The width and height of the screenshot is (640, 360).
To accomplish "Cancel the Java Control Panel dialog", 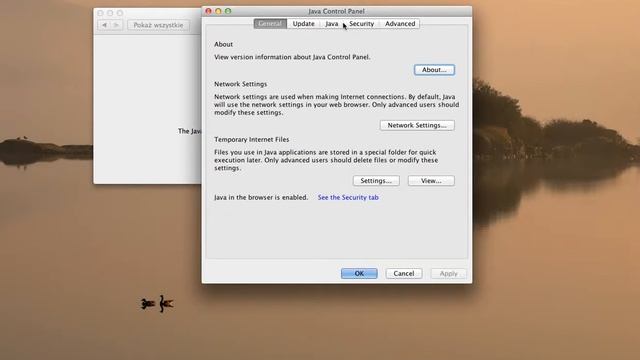I will tap(404, 273).
